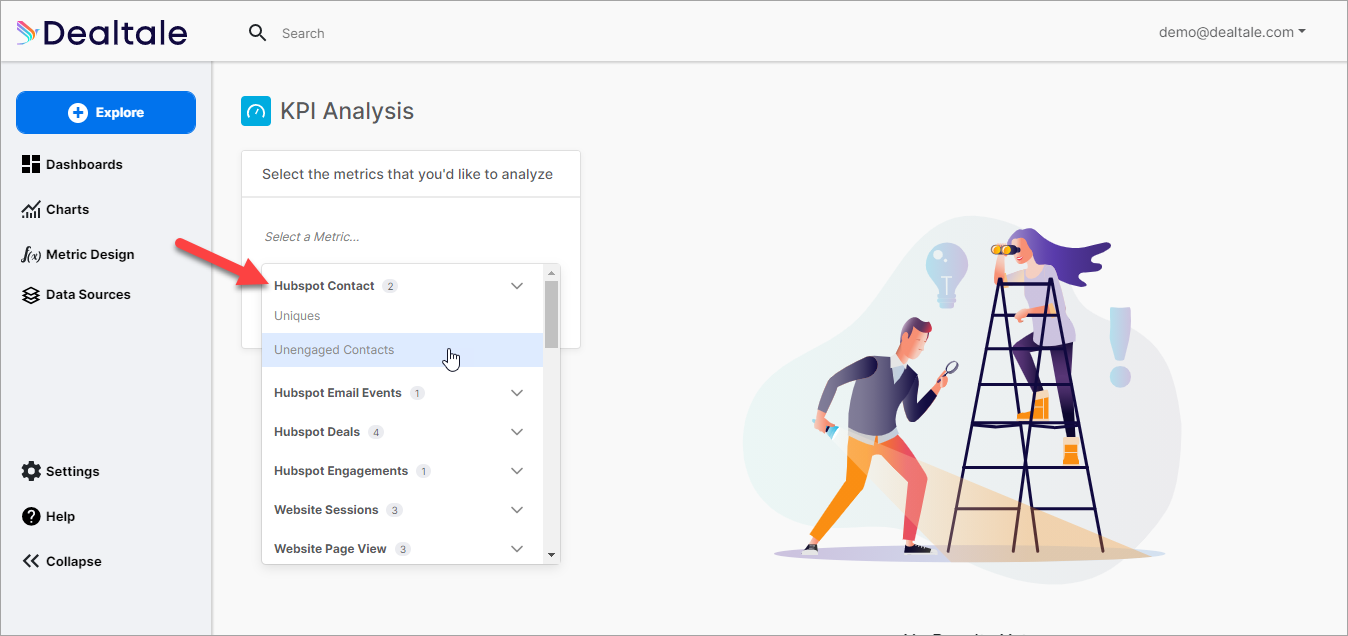Screen dimensions: 1348x636
Task: Click the plus icon in Explore button
Action: (x=78, y=113)
